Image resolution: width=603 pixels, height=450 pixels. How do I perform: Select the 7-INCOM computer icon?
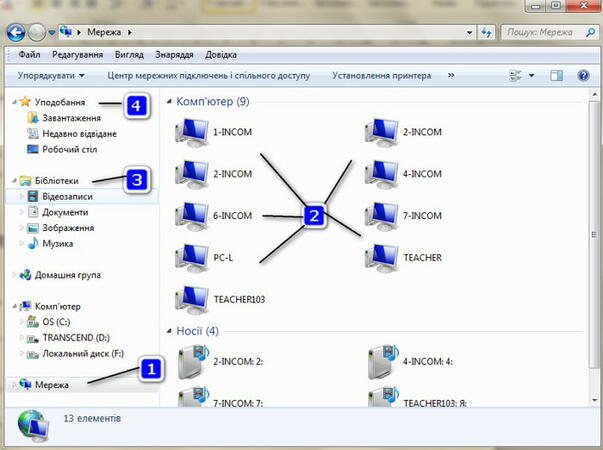pyautogui.click(x=381, y=216)
